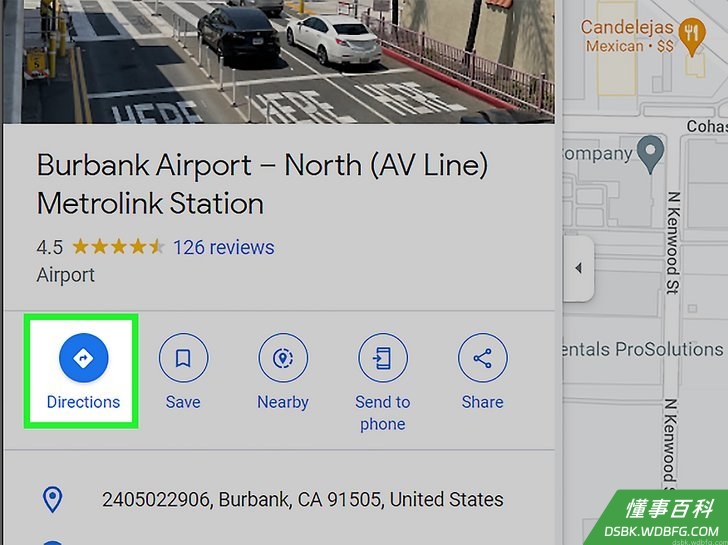The width and height of the screenshot is (728, 545).
Task: Click the star rating 4.5
Action: (100, 247)
